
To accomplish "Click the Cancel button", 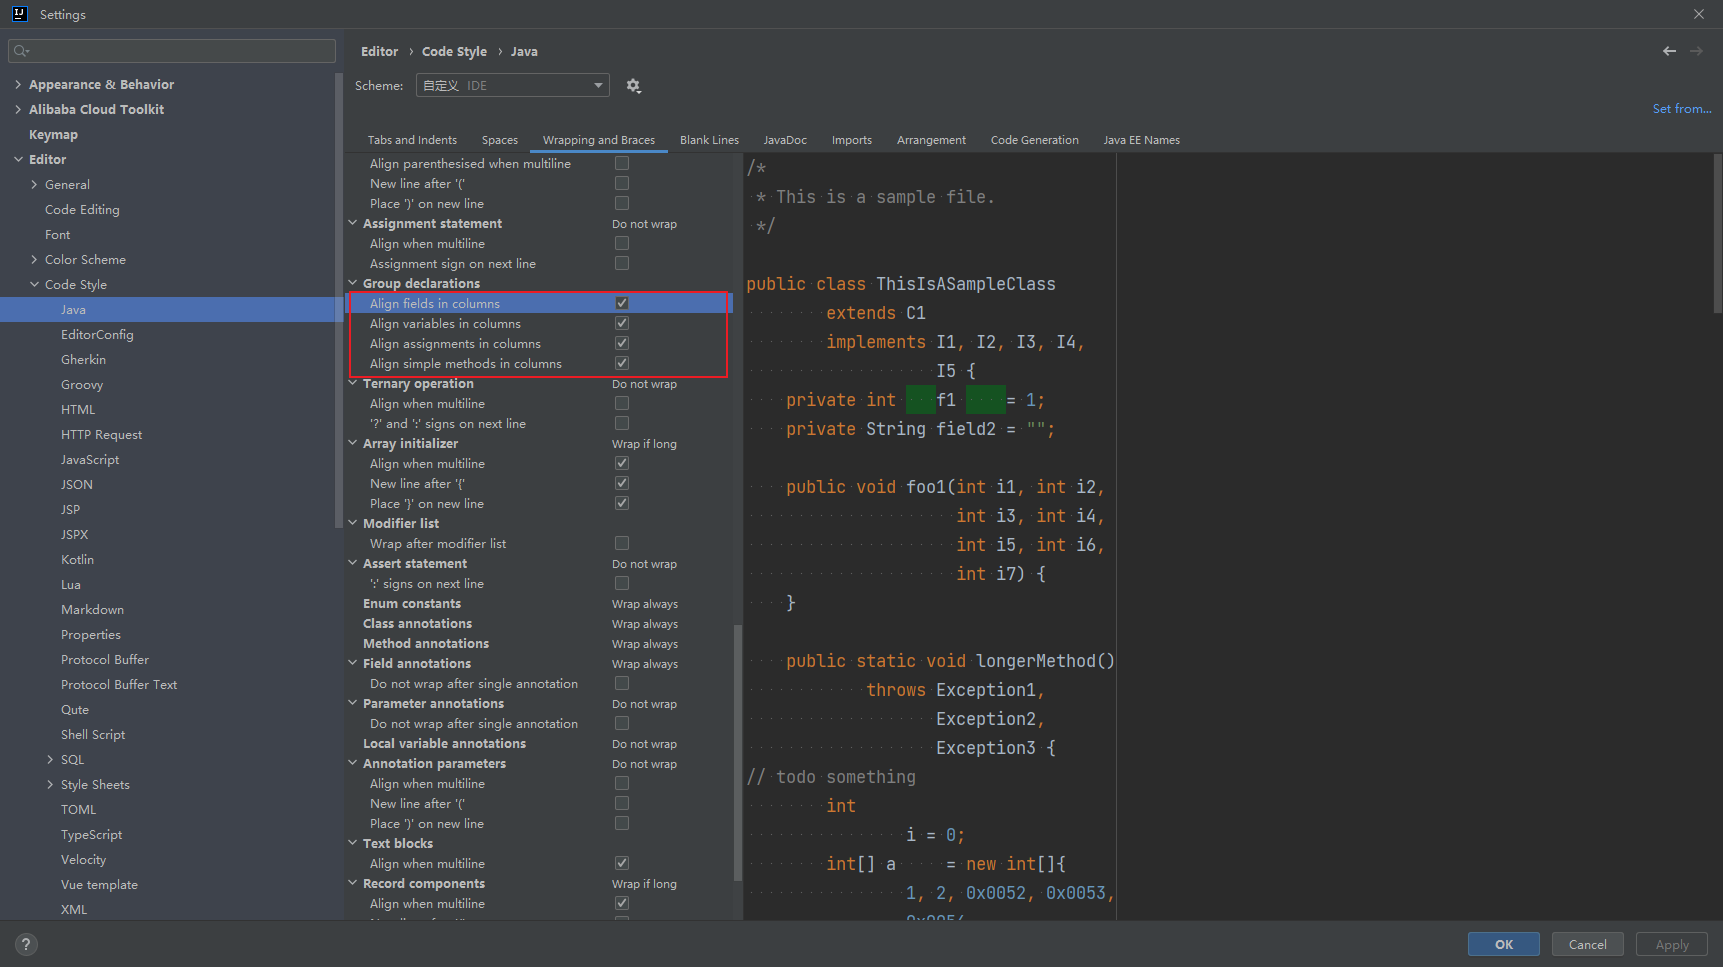I will tap(1588, 944).
